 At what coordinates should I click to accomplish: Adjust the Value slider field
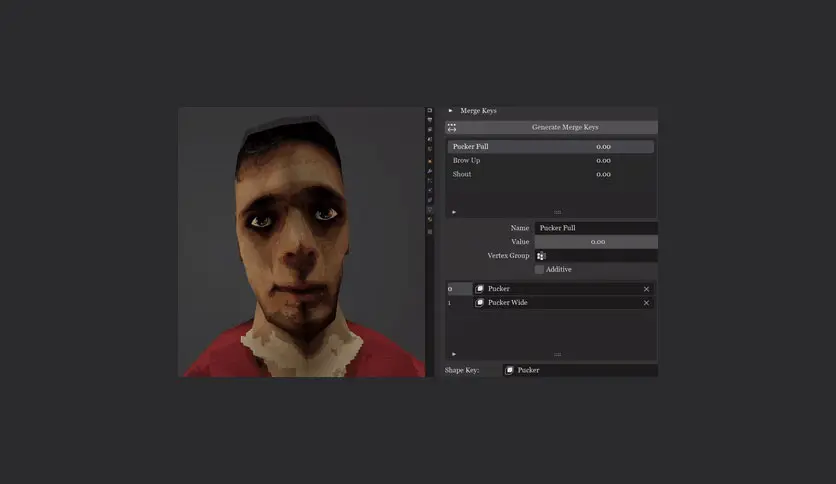[596, 242]
